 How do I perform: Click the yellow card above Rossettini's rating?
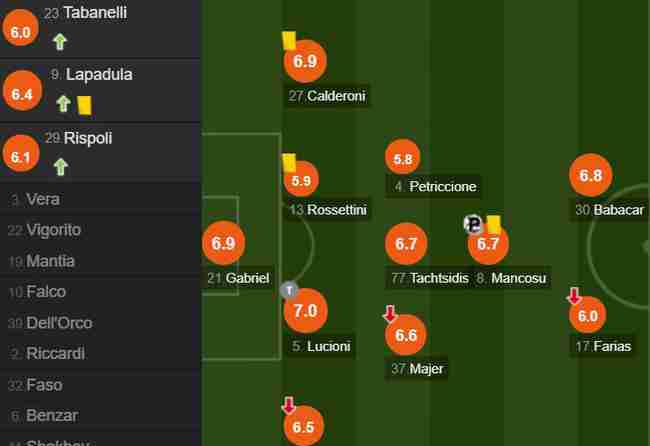289,162
